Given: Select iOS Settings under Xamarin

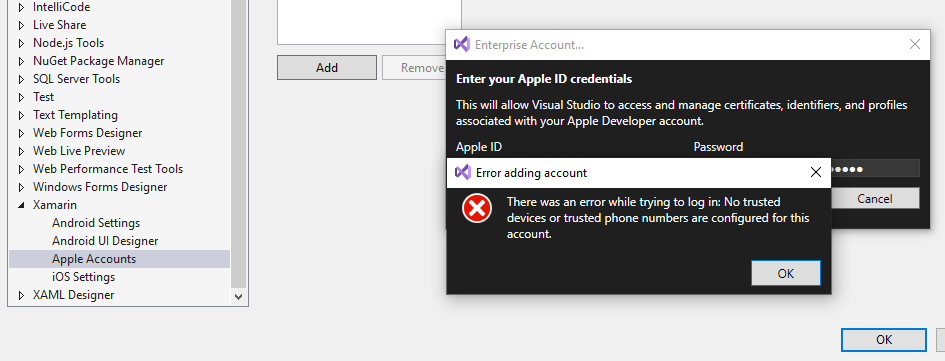Looking at the screenshot, I should [83, 277].
